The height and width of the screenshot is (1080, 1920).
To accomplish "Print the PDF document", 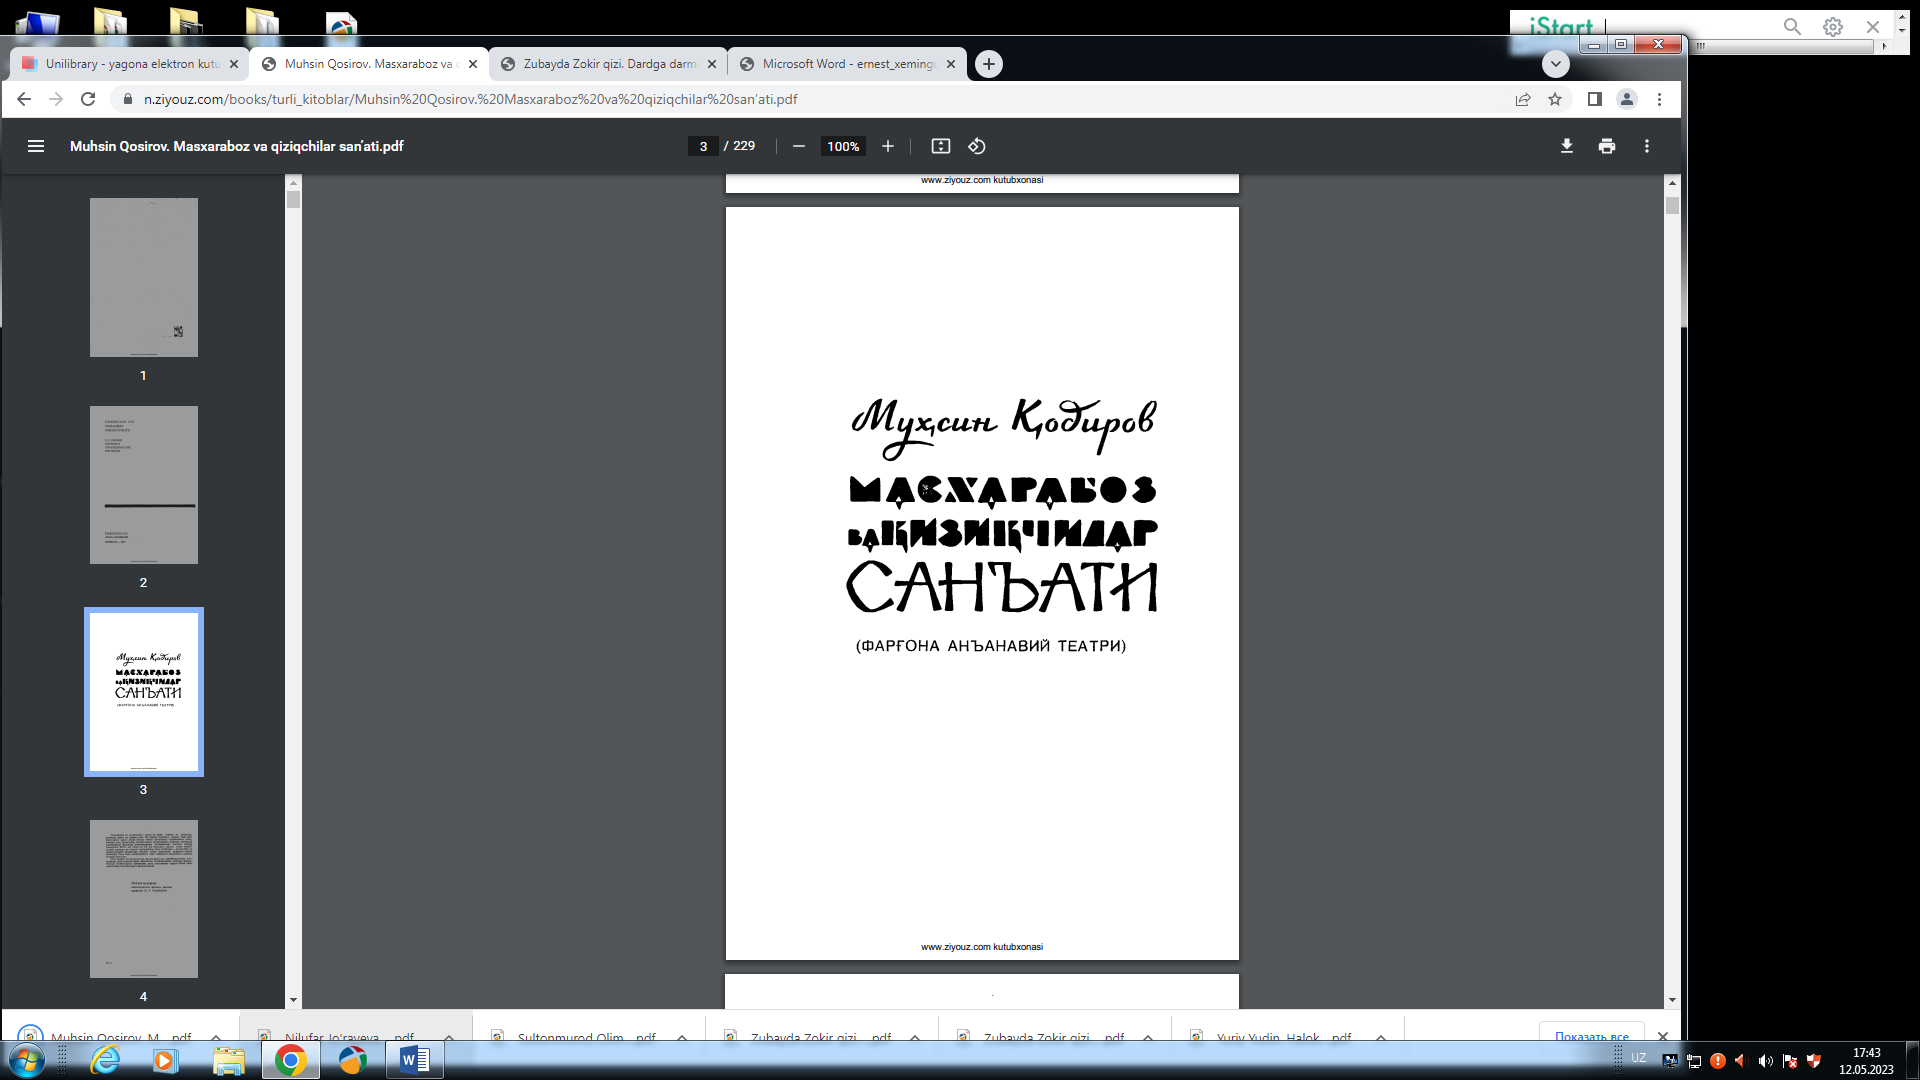I will [1606, 146].
